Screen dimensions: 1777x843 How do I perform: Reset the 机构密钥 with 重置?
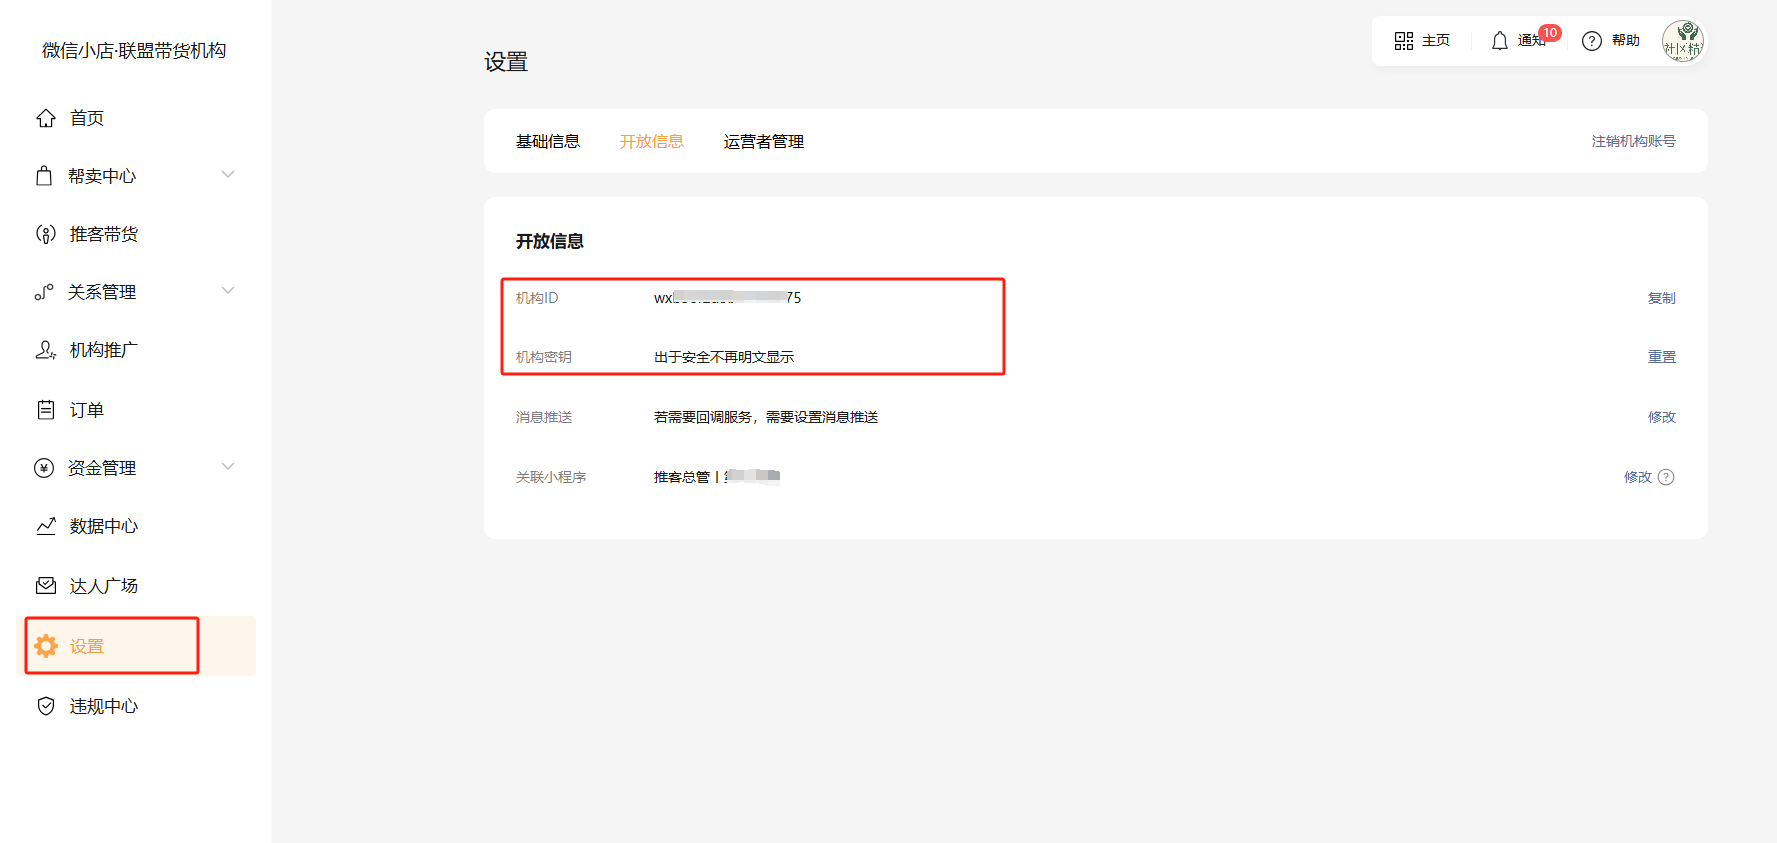click(x=1661, y=357)
